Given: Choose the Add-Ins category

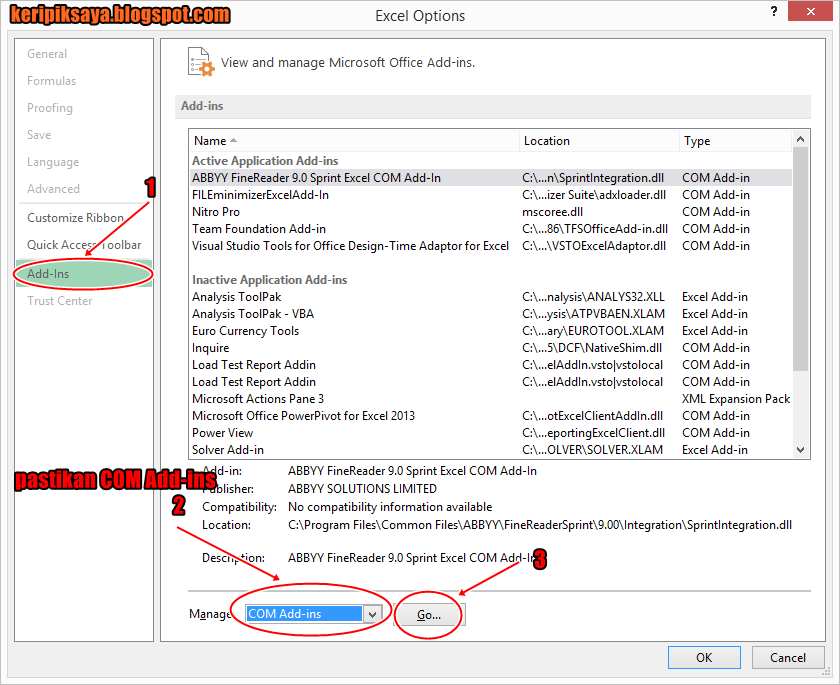Looking at the screenshot, I should tap(84, 274).
